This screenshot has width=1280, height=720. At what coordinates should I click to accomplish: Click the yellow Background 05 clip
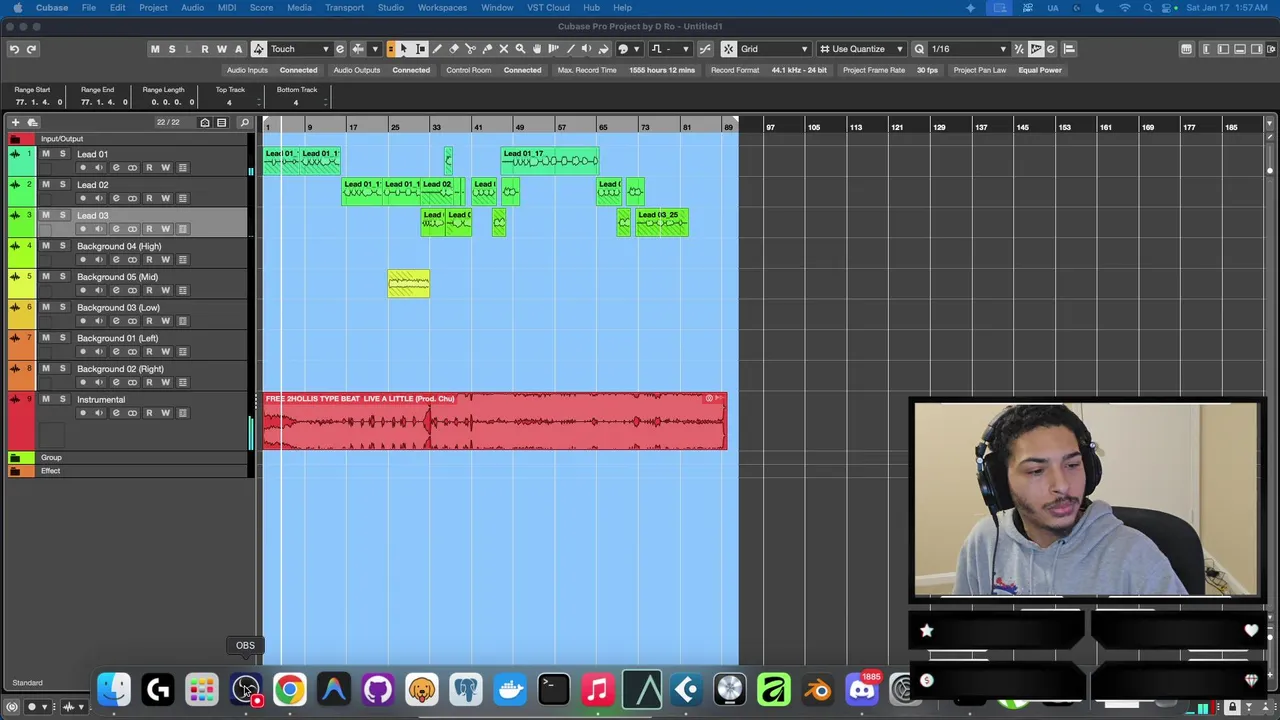(x=408, y=284)
